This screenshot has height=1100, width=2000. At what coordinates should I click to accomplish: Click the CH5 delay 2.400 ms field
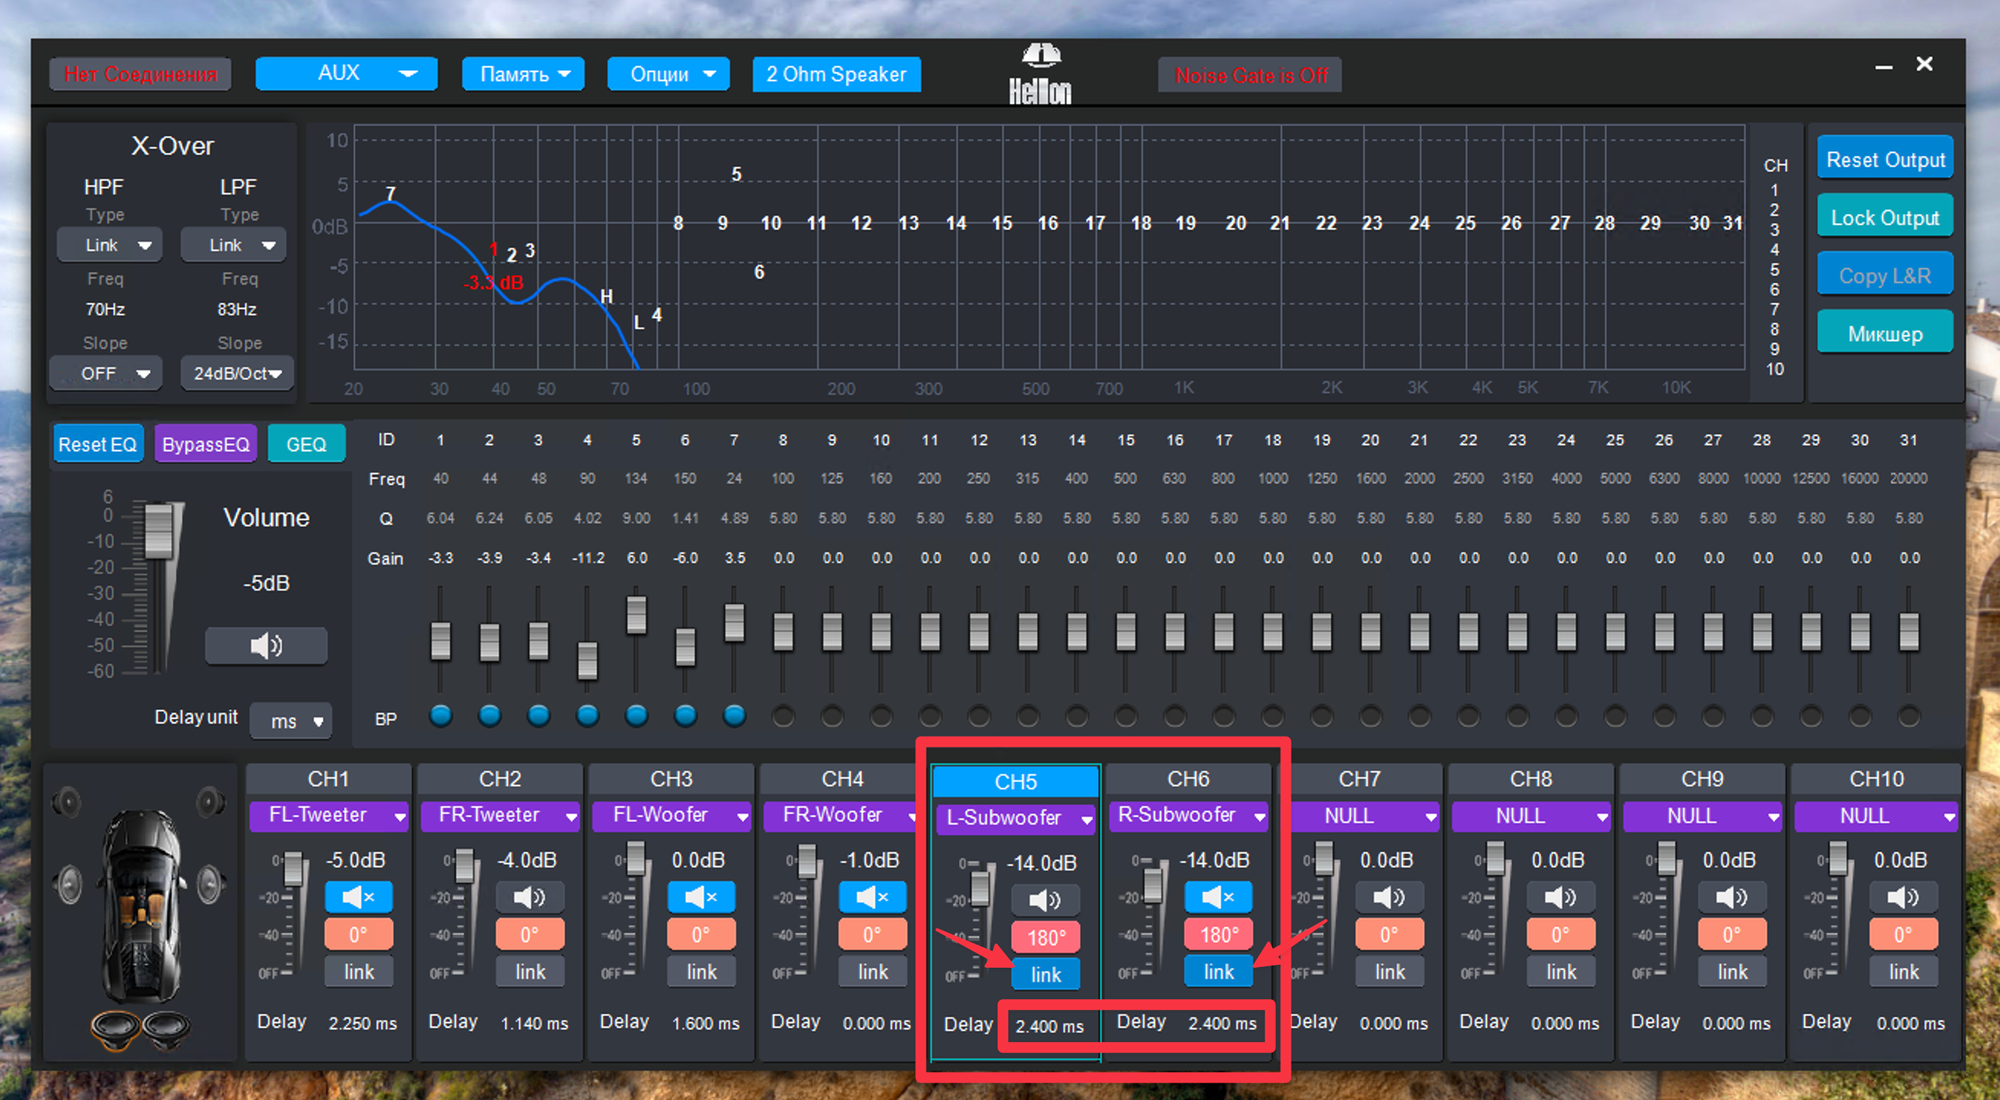[x=1049, y=1026]
